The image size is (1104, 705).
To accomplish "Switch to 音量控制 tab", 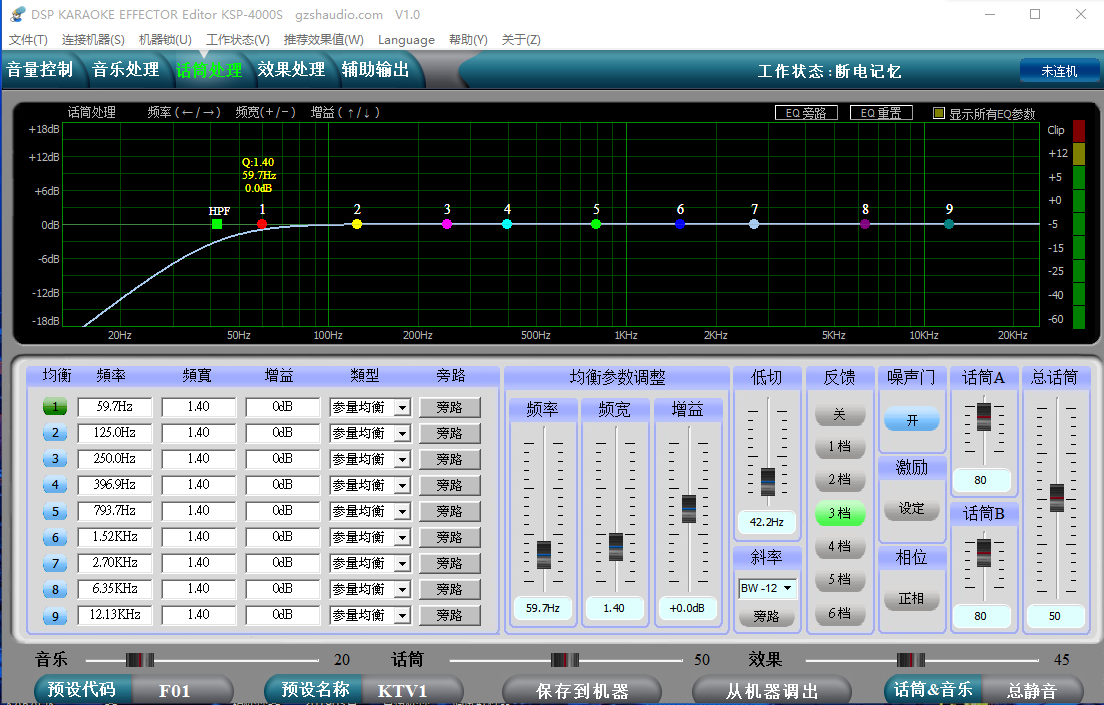I will 40,70.
